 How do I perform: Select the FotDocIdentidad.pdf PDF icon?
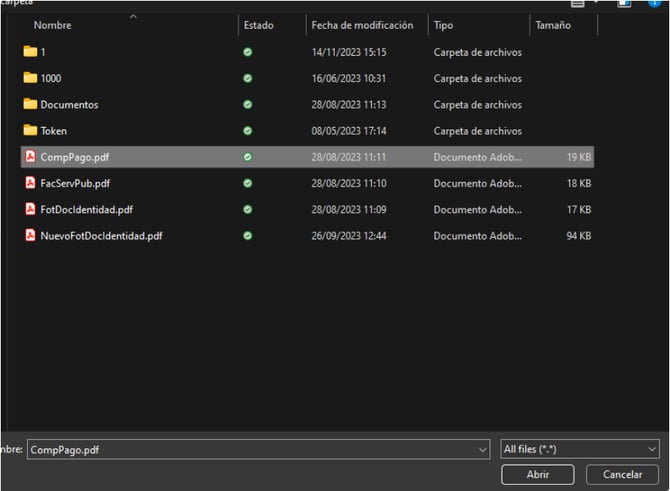click(30, 209)
